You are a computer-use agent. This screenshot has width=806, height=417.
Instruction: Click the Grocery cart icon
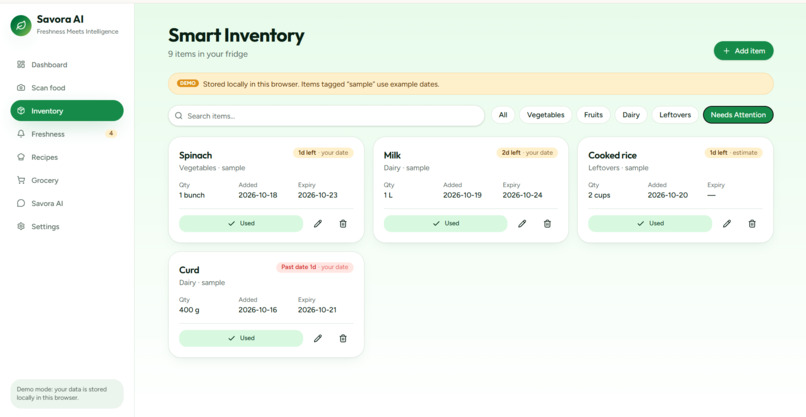click(21, 180)
